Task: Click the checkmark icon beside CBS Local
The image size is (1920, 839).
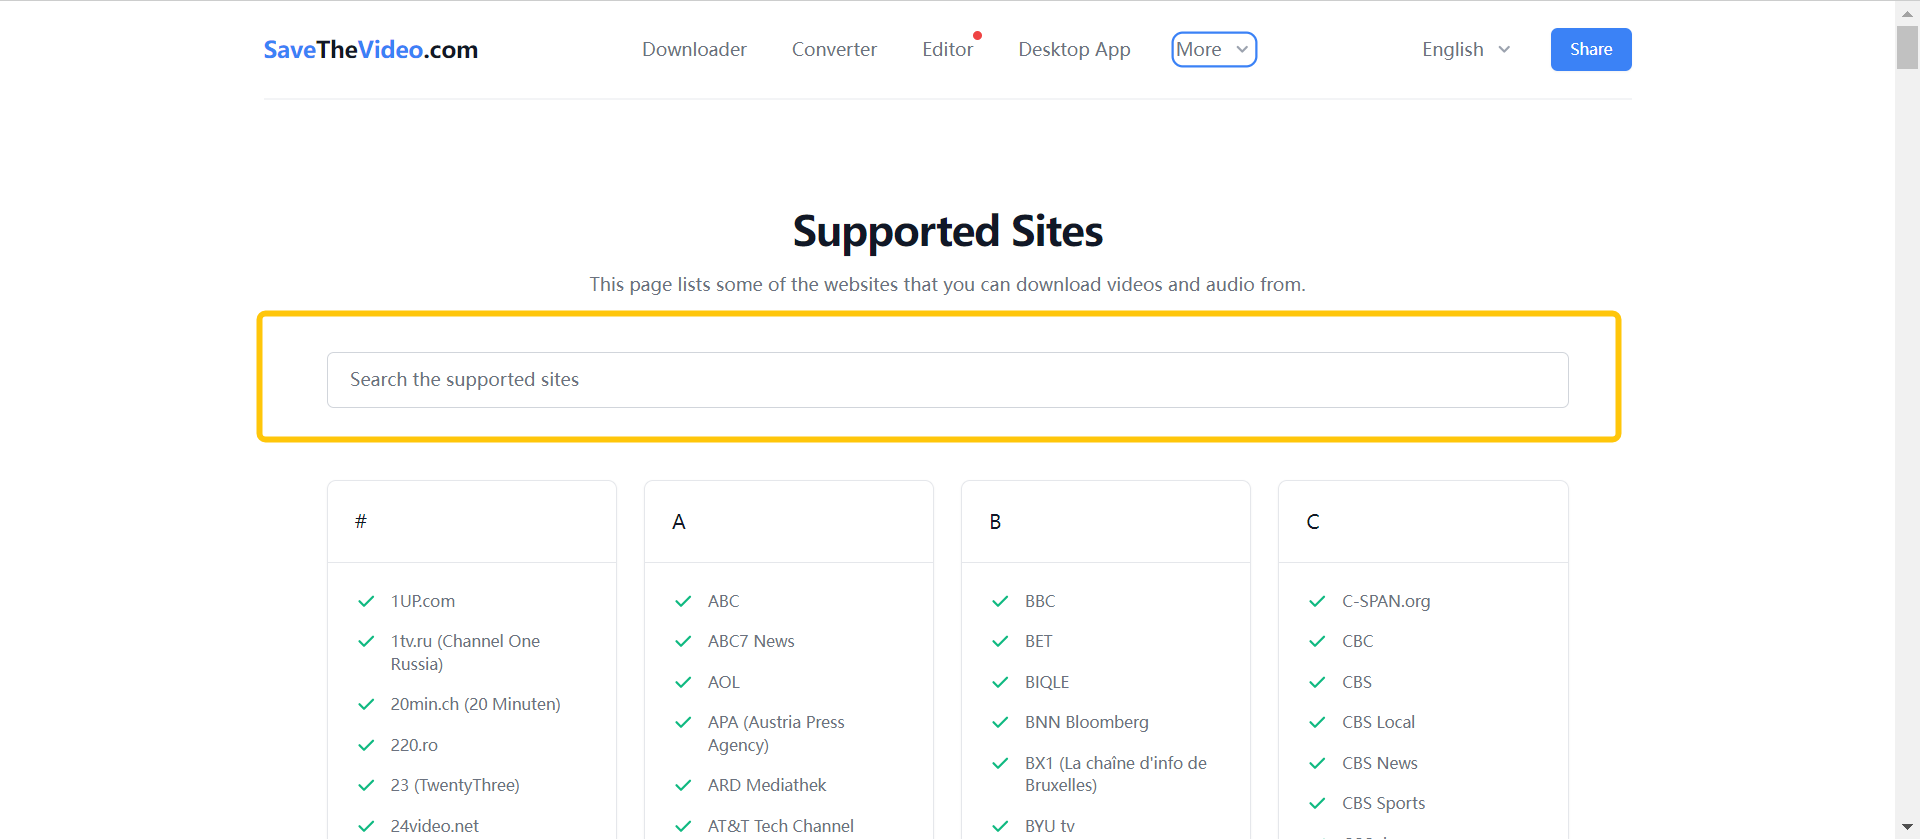Action: click(x=1317, y=722)
